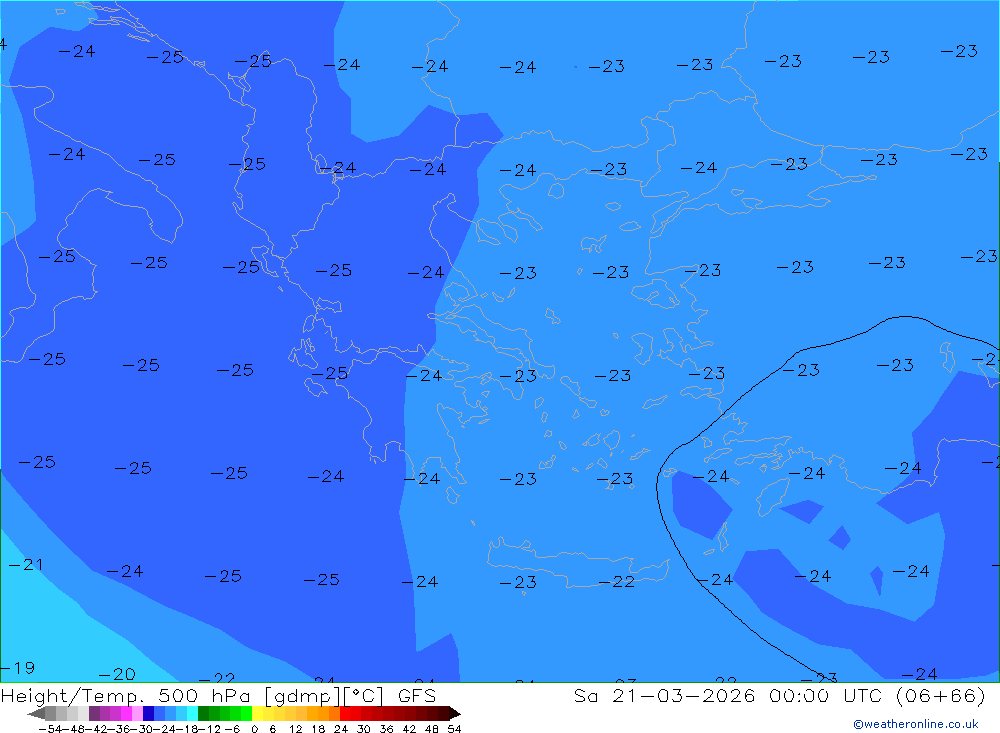Click the -20 temperature value on map
Screen dimensions: 1000x733
(117, 674)
